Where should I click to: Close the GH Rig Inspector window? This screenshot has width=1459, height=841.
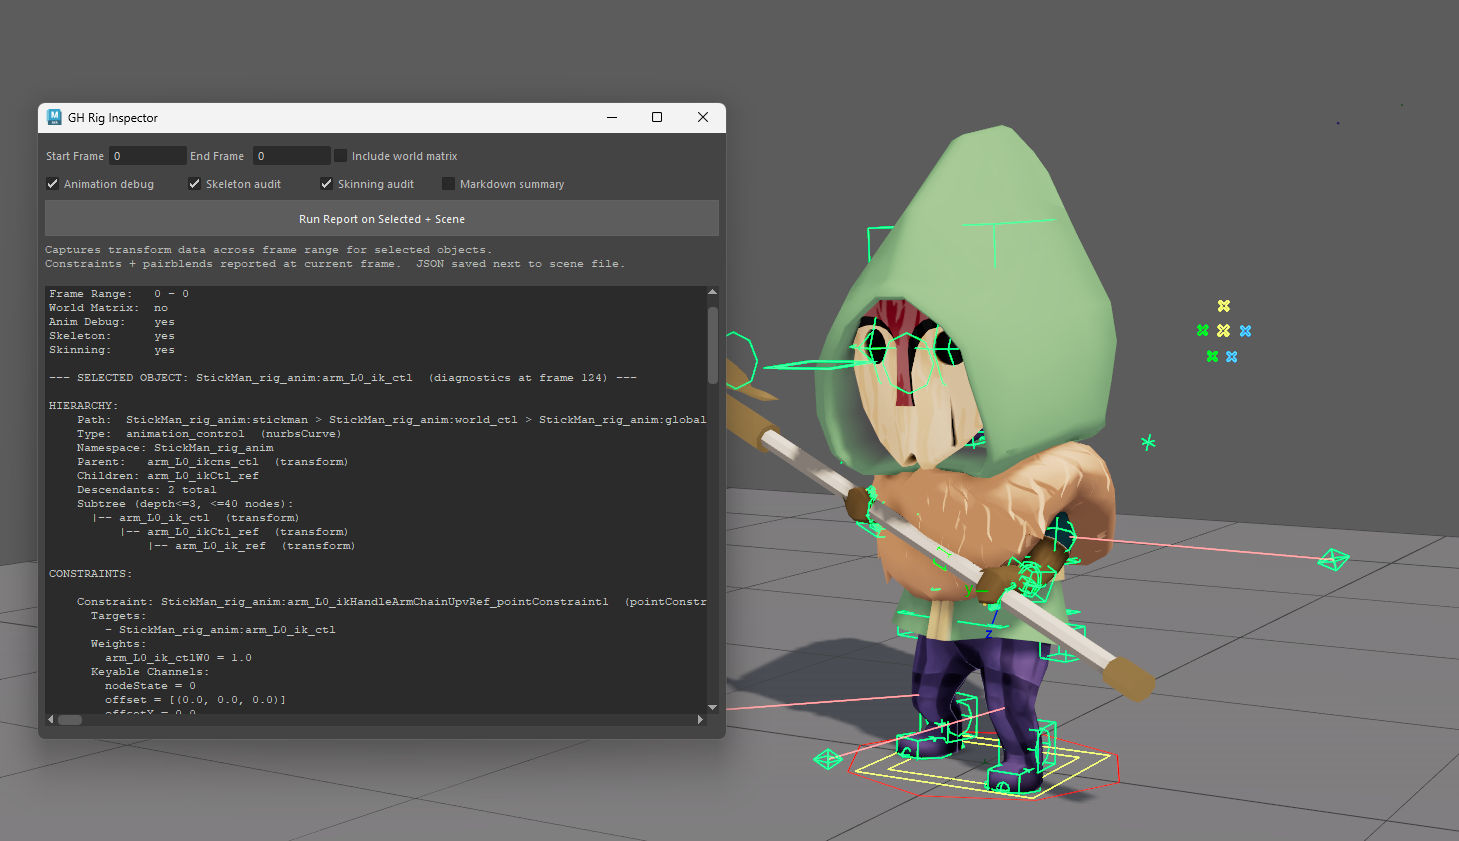click(x=703, y=117)
